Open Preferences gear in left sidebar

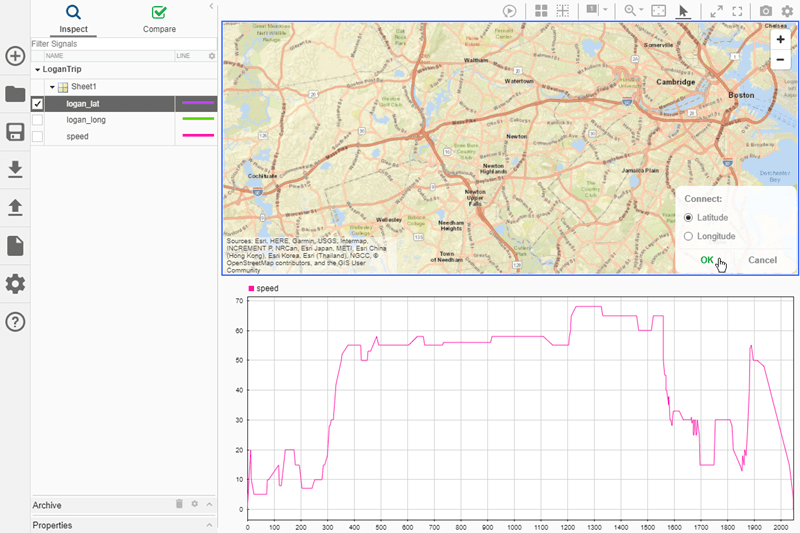(15, 284)
